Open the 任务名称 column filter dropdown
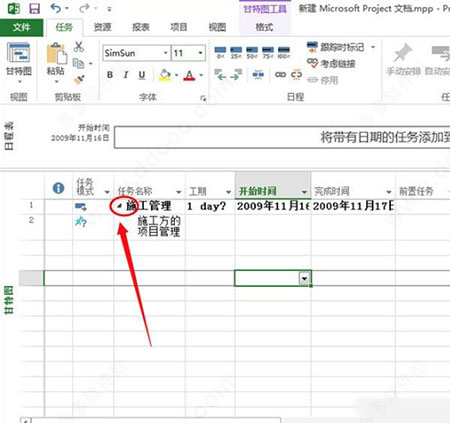 [x=179, y=192]
